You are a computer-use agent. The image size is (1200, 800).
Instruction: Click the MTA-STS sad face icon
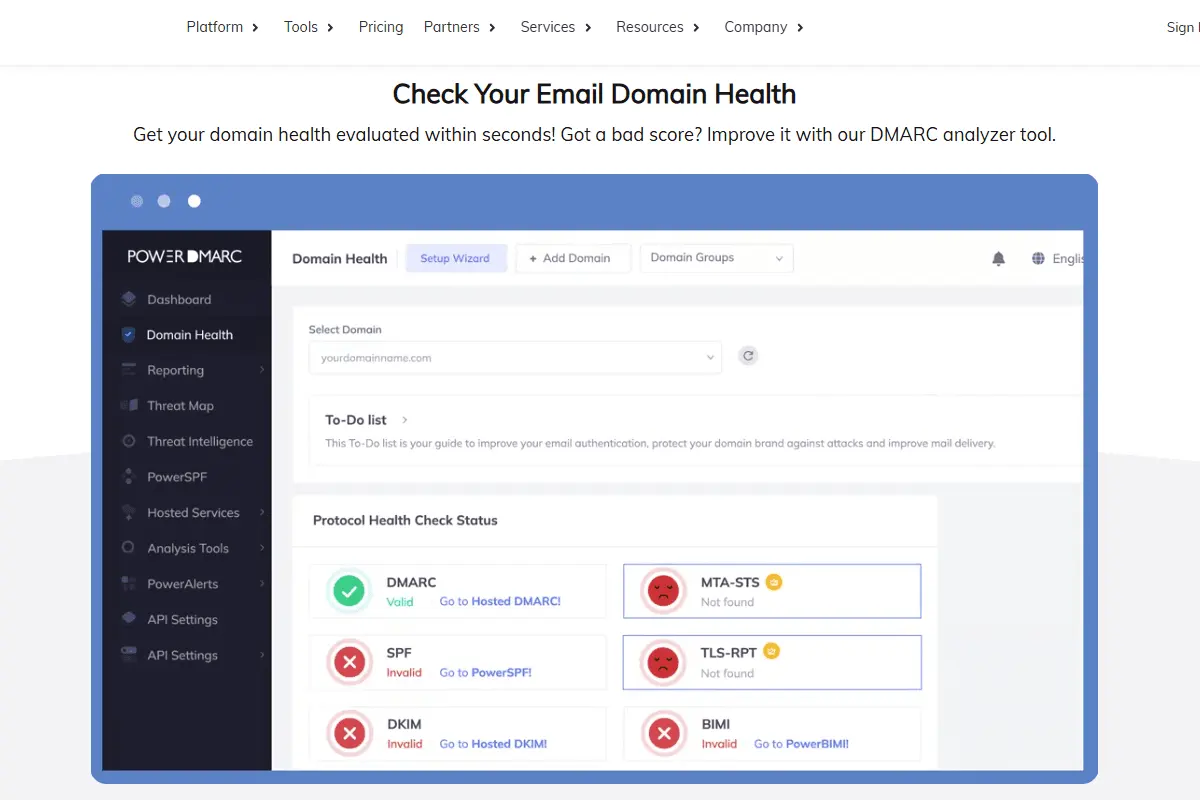[x=663, y=591]
